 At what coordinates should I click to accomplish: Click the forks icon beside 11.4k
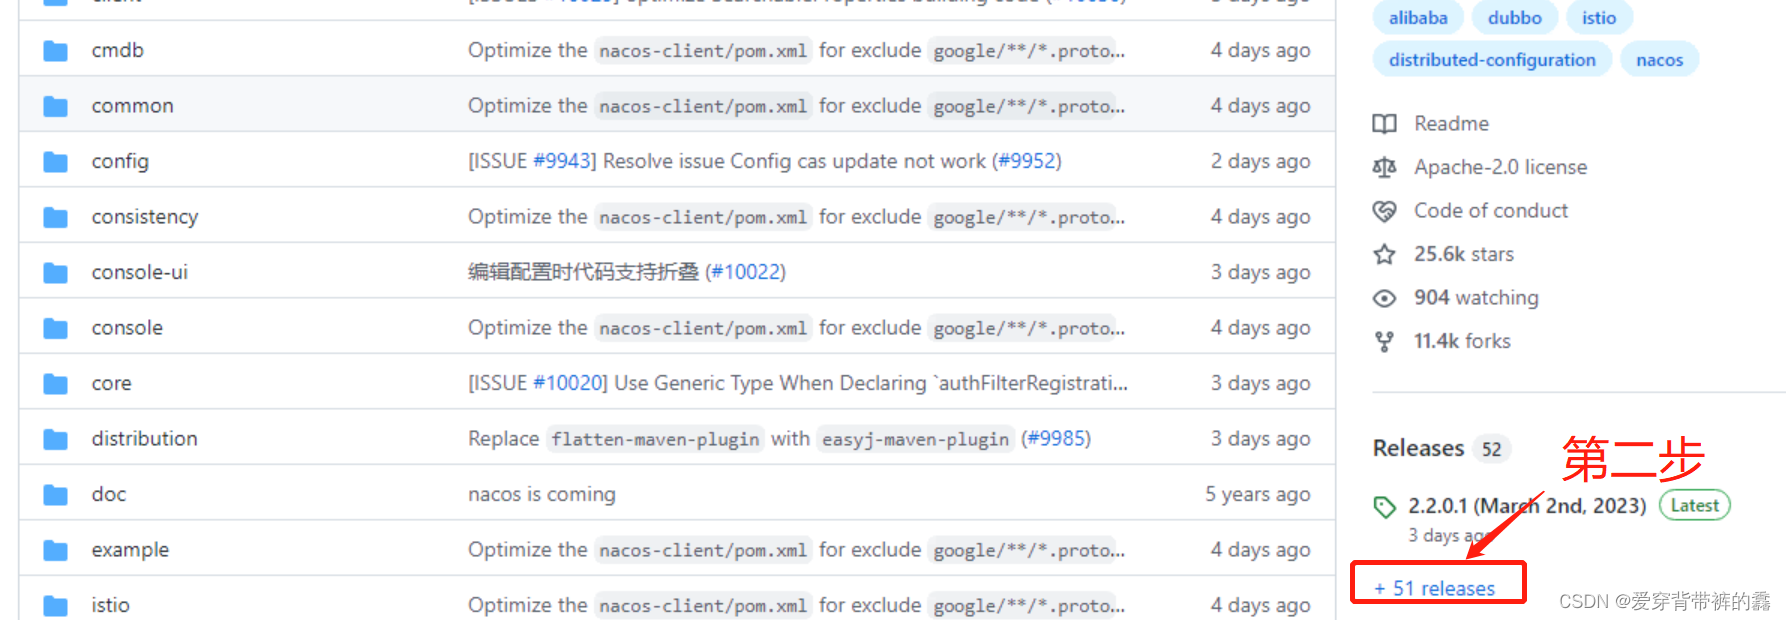tap(1384, 342)
